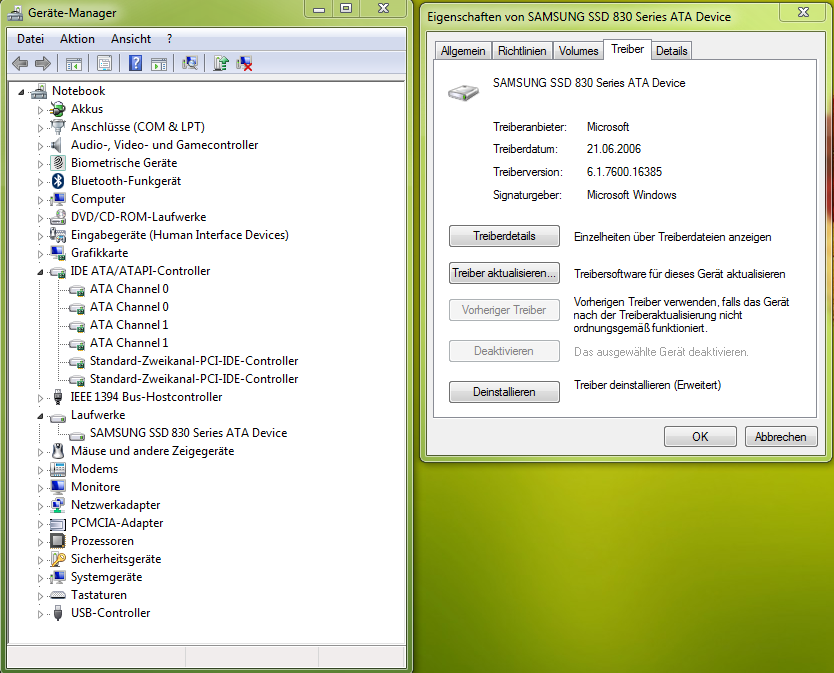The height and width of the screenshot is (673, 834).
Task: Click the update driver software icon
Action: click(221, 63)
